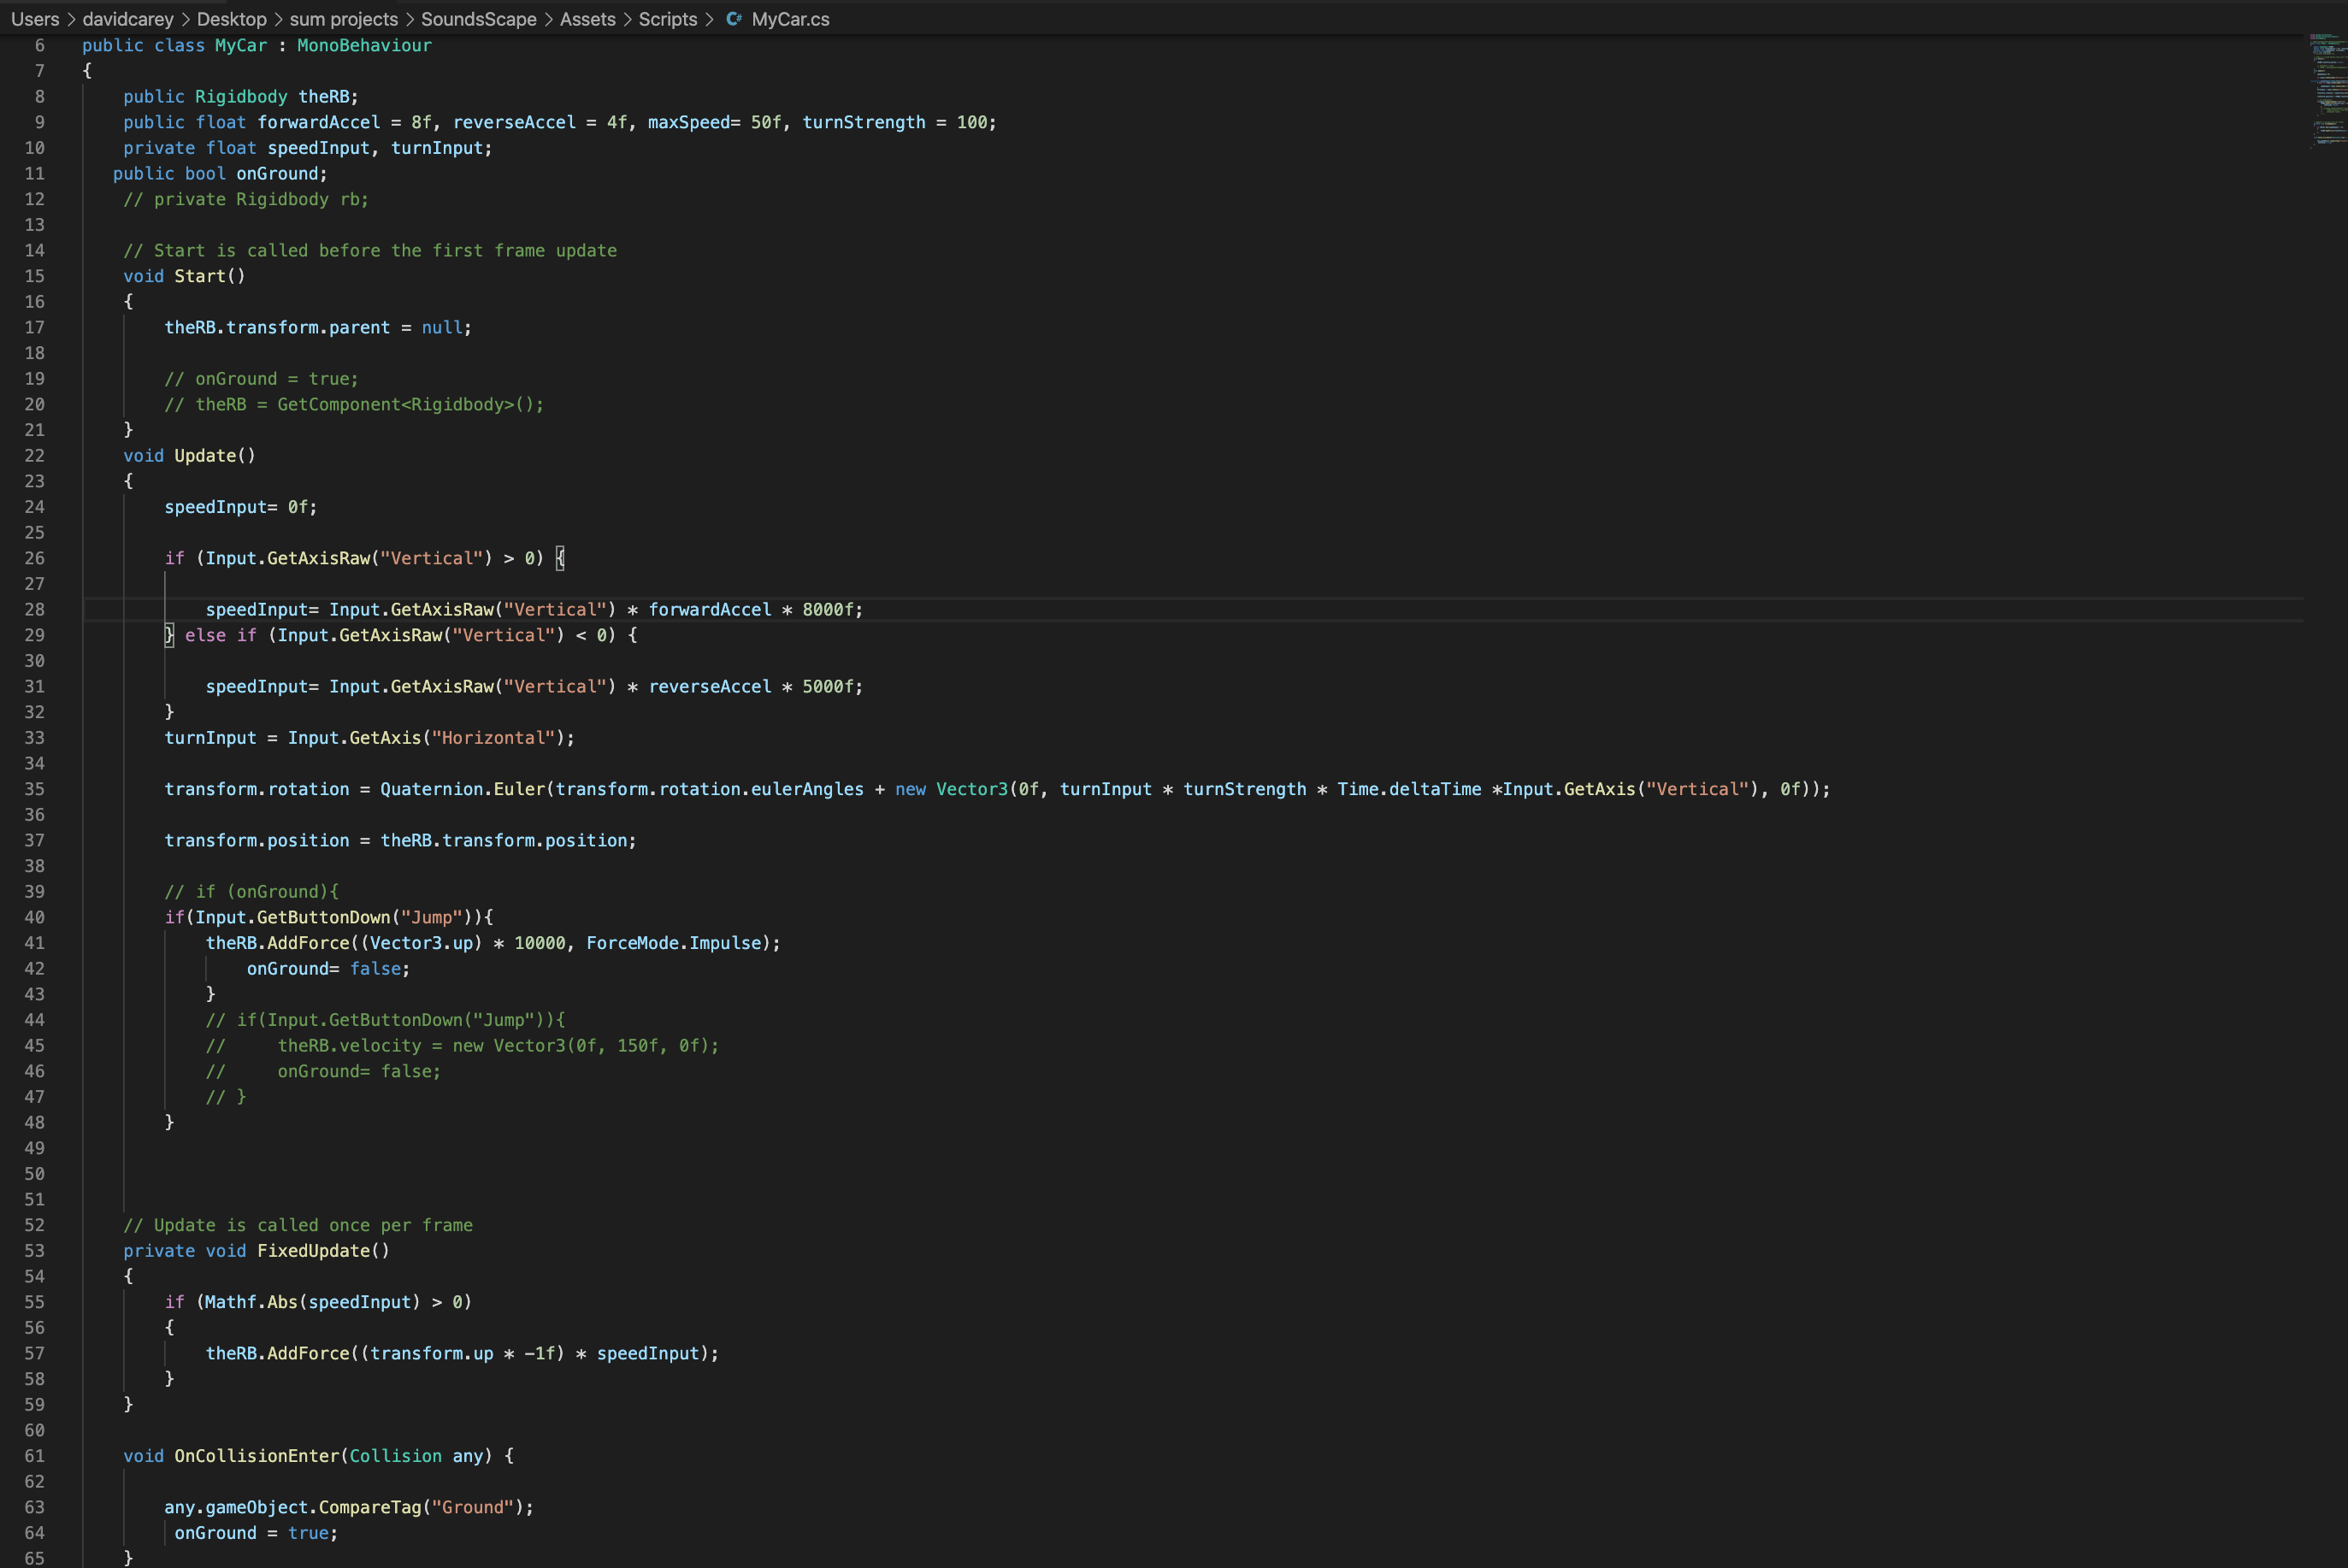Open the Scripts breadcrumb folder
Screen dimensions: 2348x1568
tap(667, 19)
